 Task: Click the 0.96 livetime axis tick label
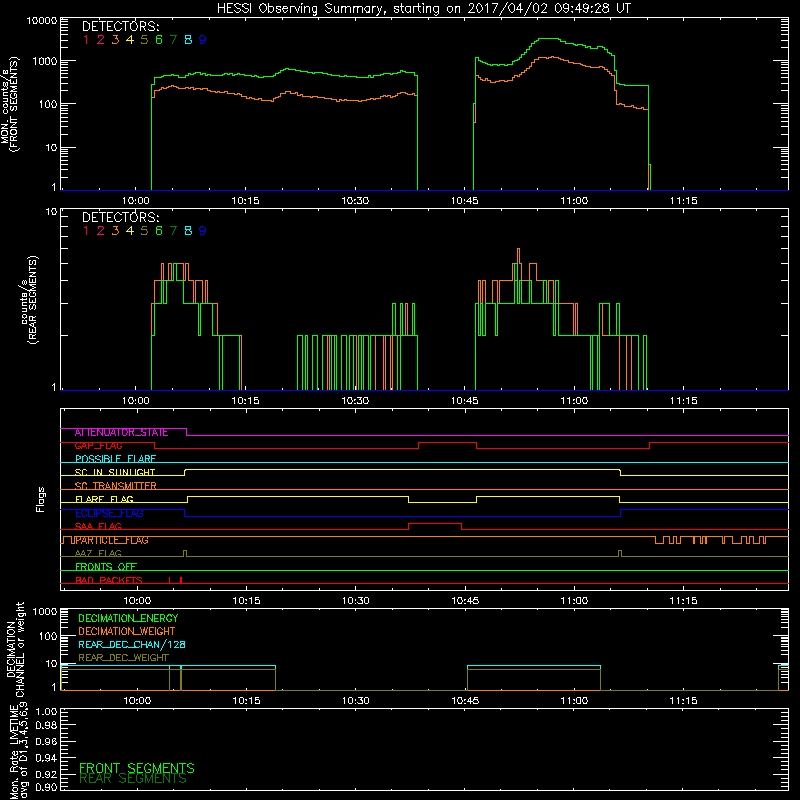pyautogui.click(x=46, y=741)
